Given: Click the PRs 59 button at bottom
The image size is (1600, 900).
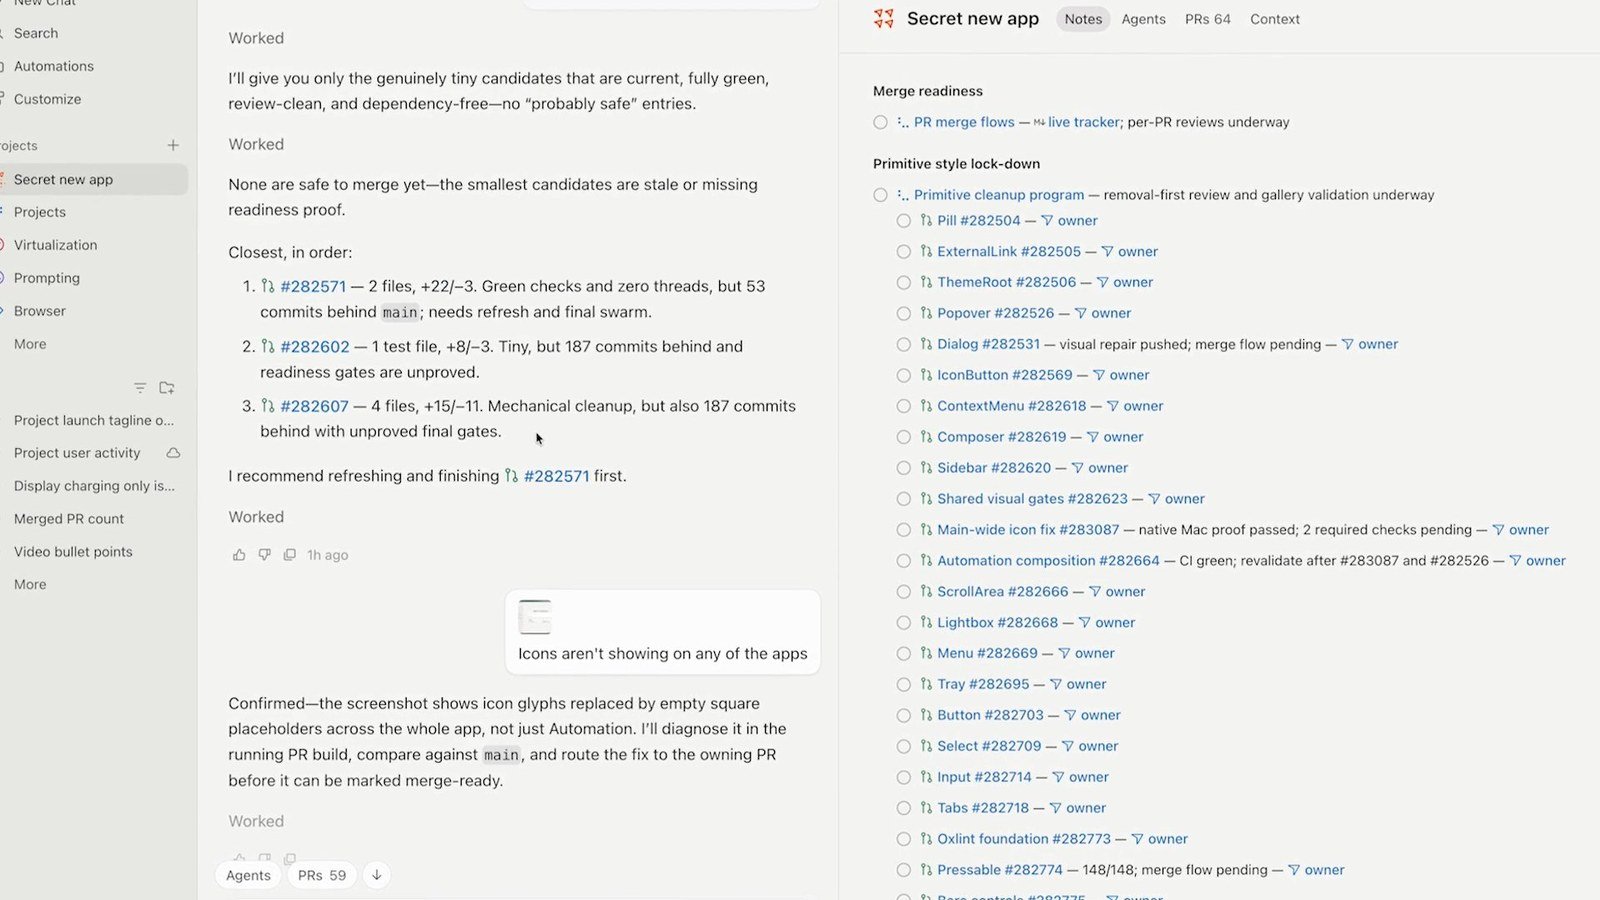Looking at the screenshot, I should point(322,875).
